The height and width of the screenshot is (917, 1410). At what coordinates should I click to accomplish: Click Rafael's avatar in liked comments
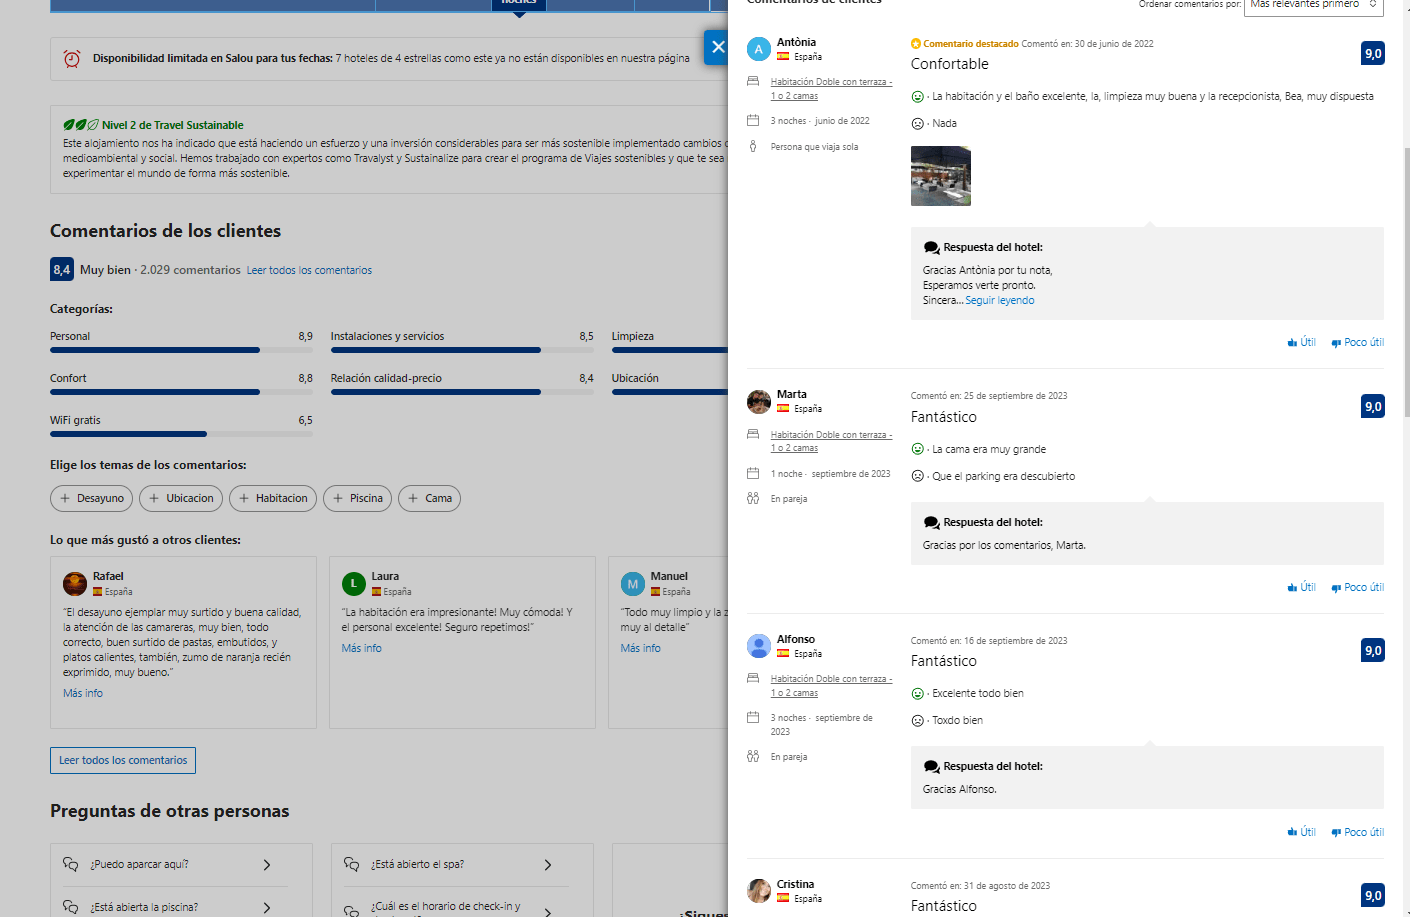[x=75, y=583]
